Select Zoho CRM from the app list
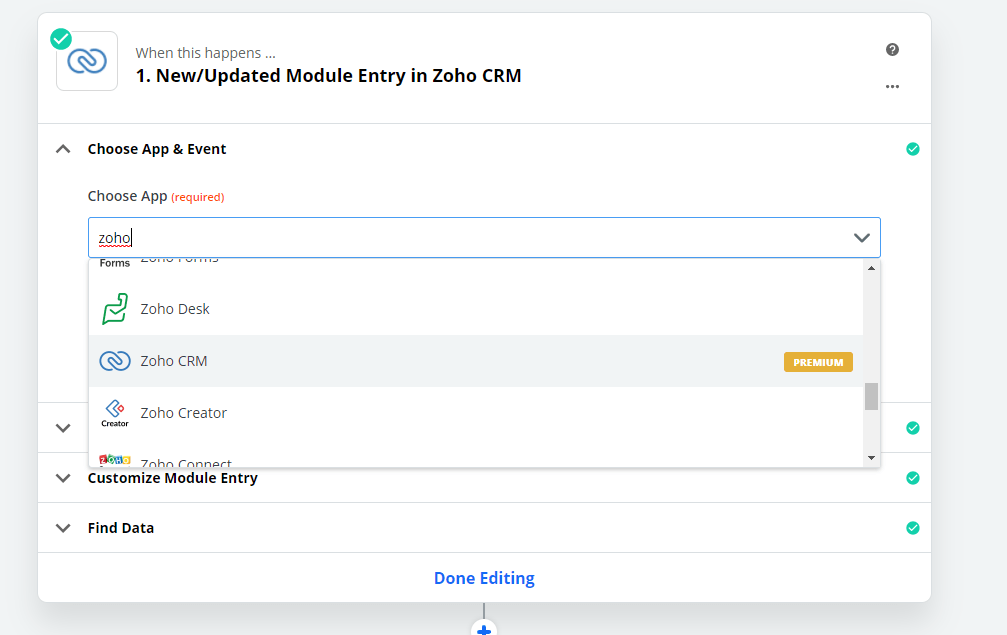Screen dimensions: 1007x635 click(476, 361)
